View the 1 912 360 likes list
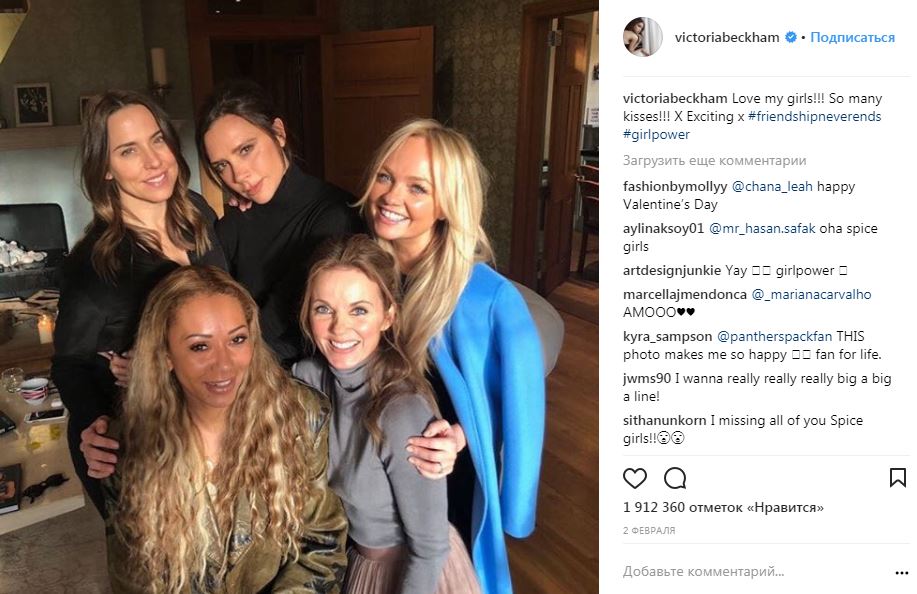 click(723, 507)
